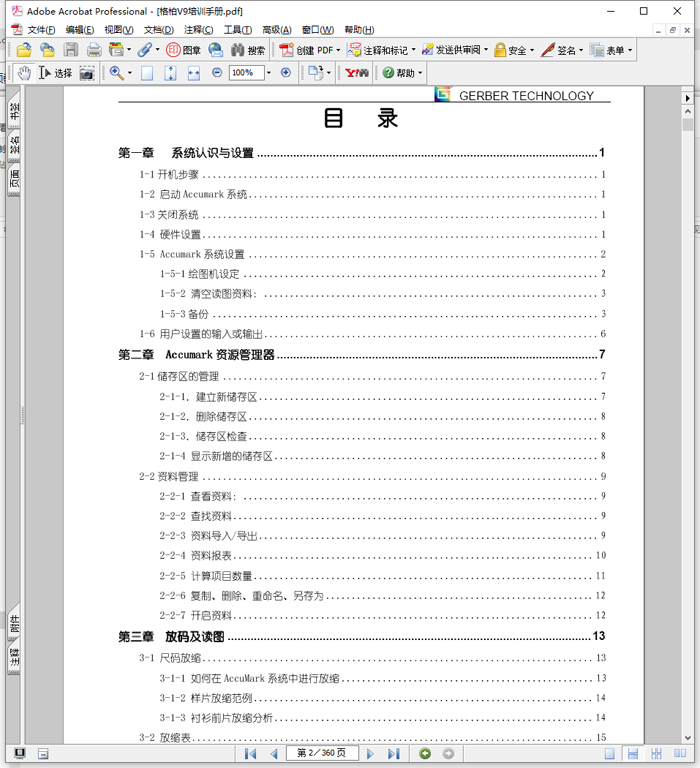Click the Print icon in toolbar
This screenshot has width=700, height=768.
pos(94,50)
